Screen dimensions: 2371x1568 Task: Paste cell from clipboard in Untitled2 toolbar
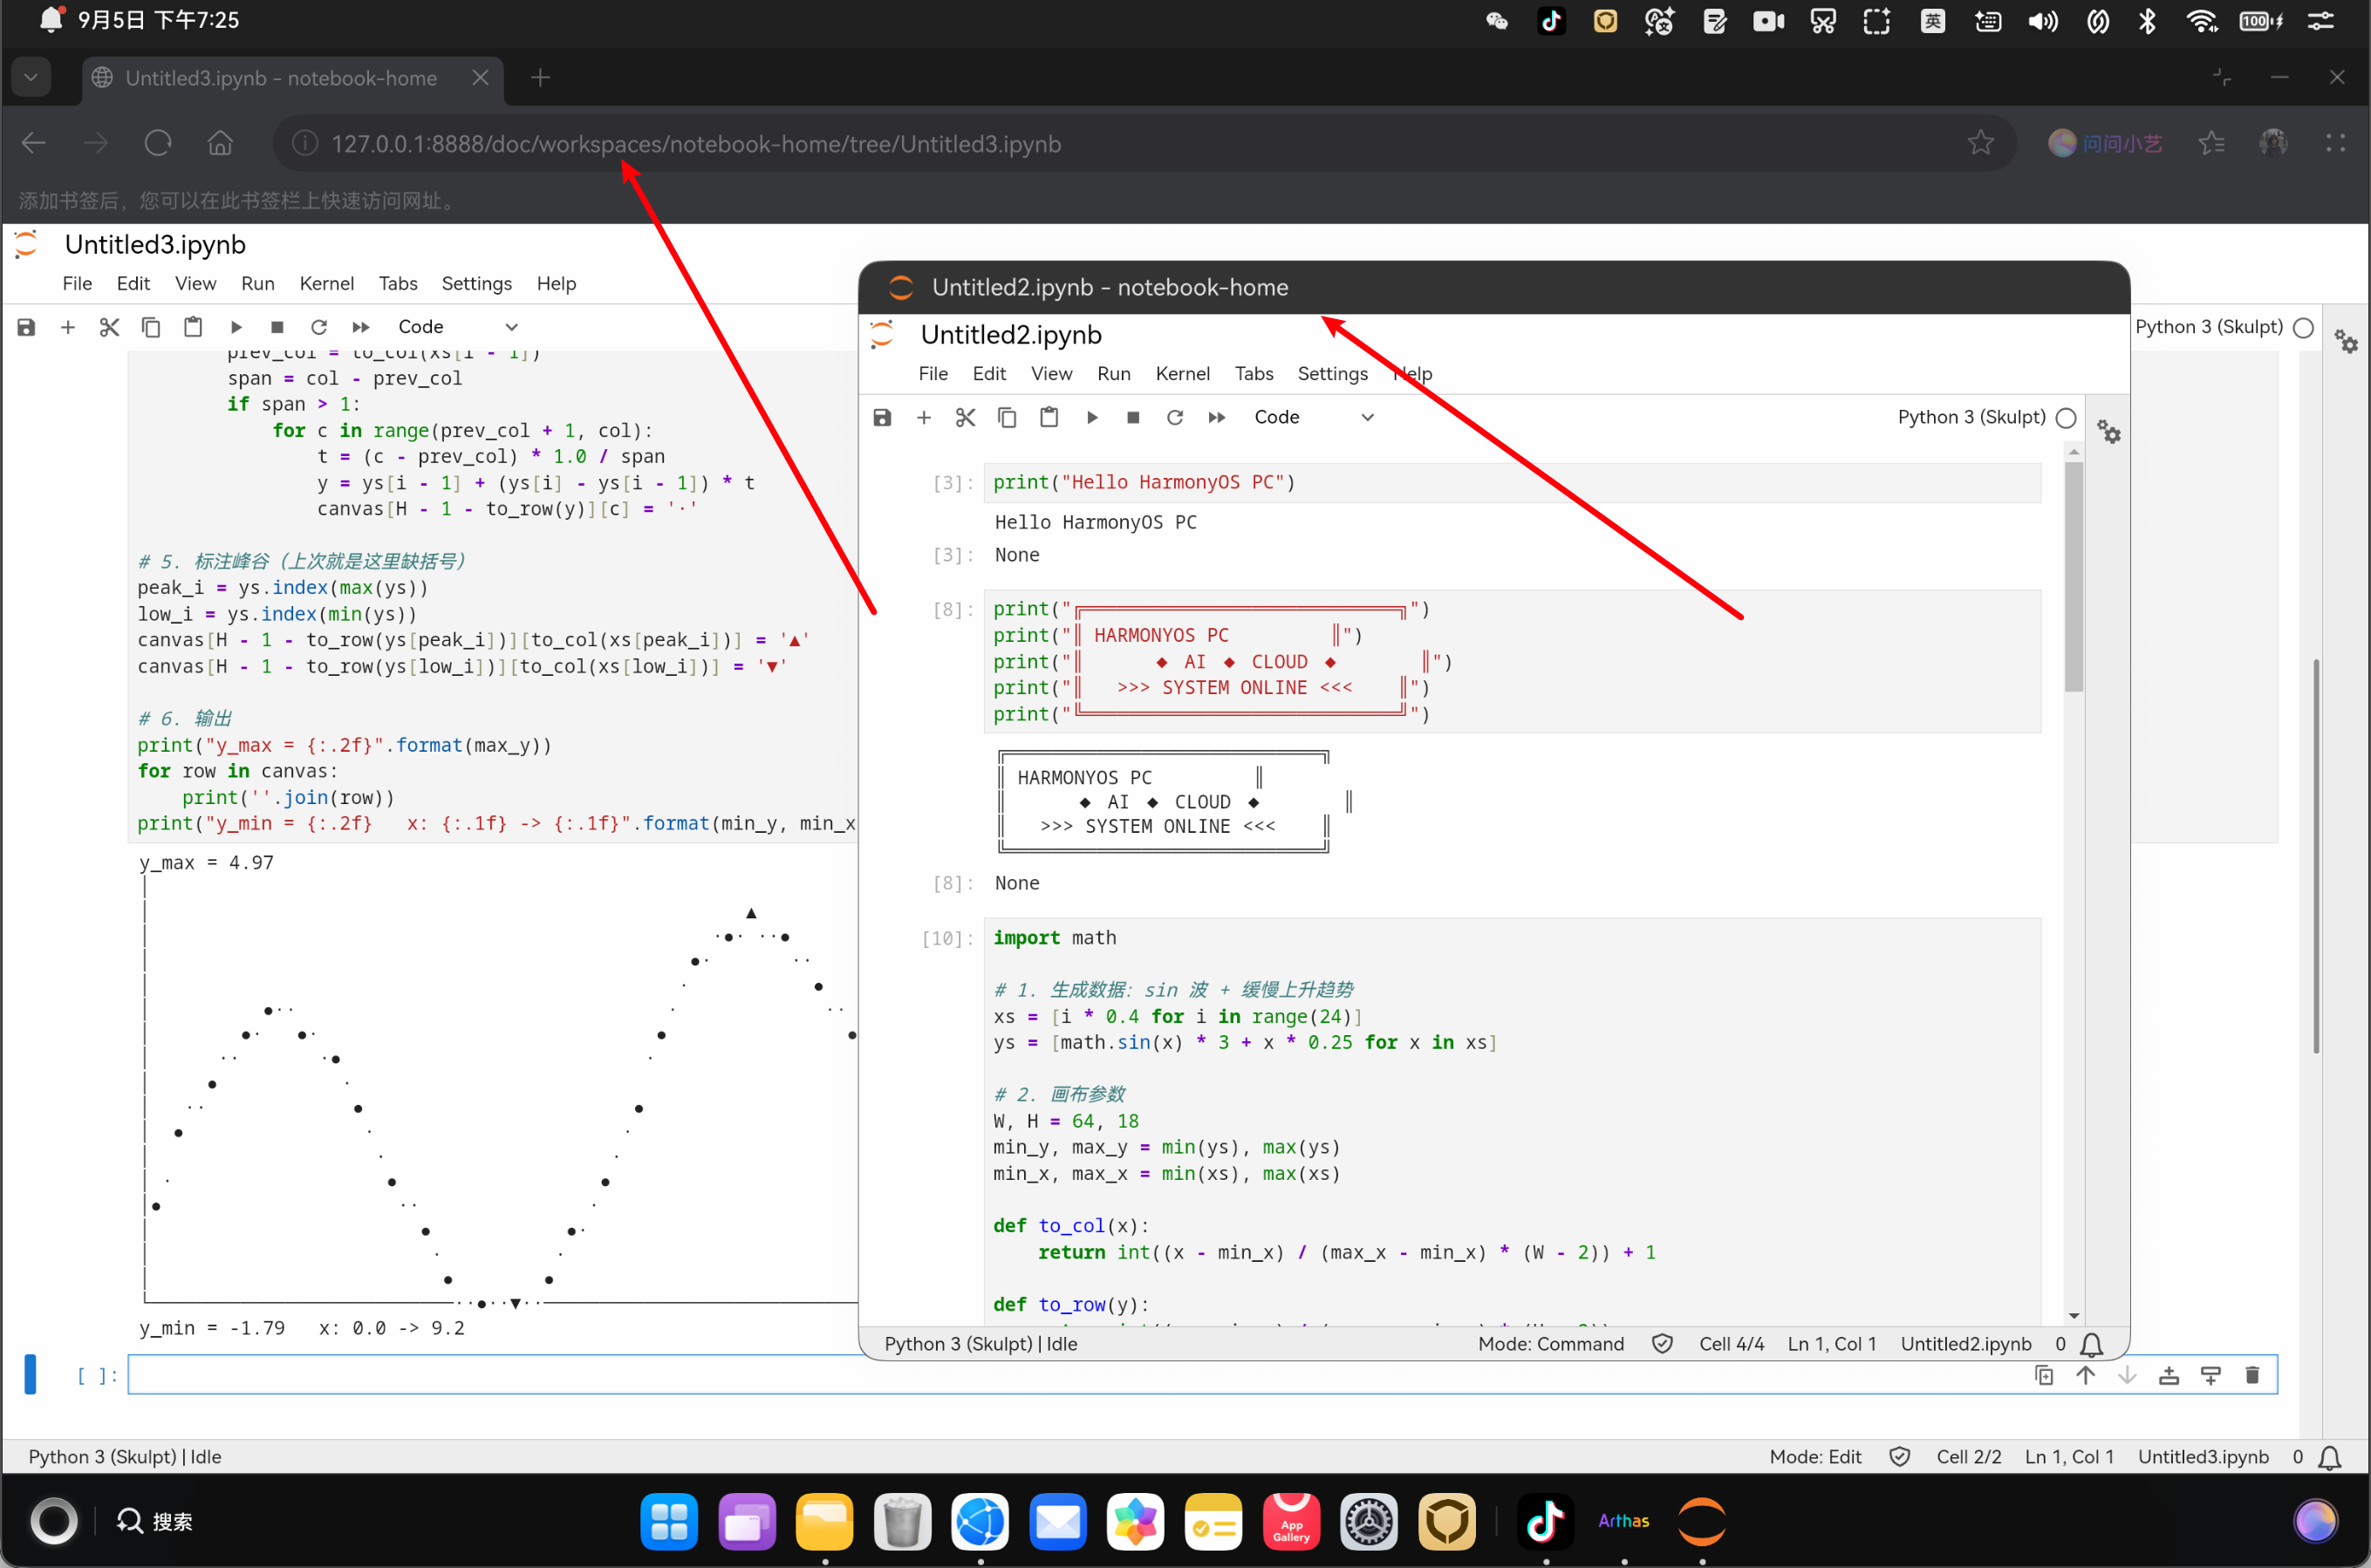click(x=1049, y=417)
